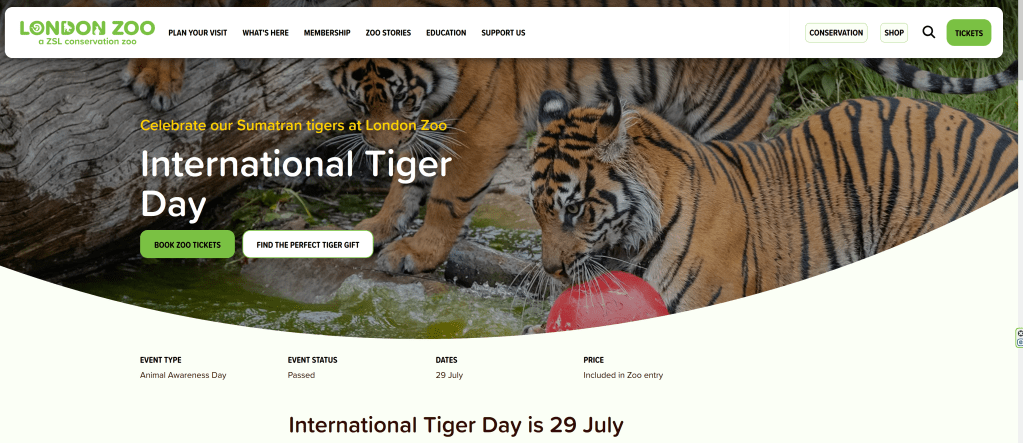Click the London Zoo logo
Image resolution: width=1023 pixels, height=443 pixels.
coord(87,33)
